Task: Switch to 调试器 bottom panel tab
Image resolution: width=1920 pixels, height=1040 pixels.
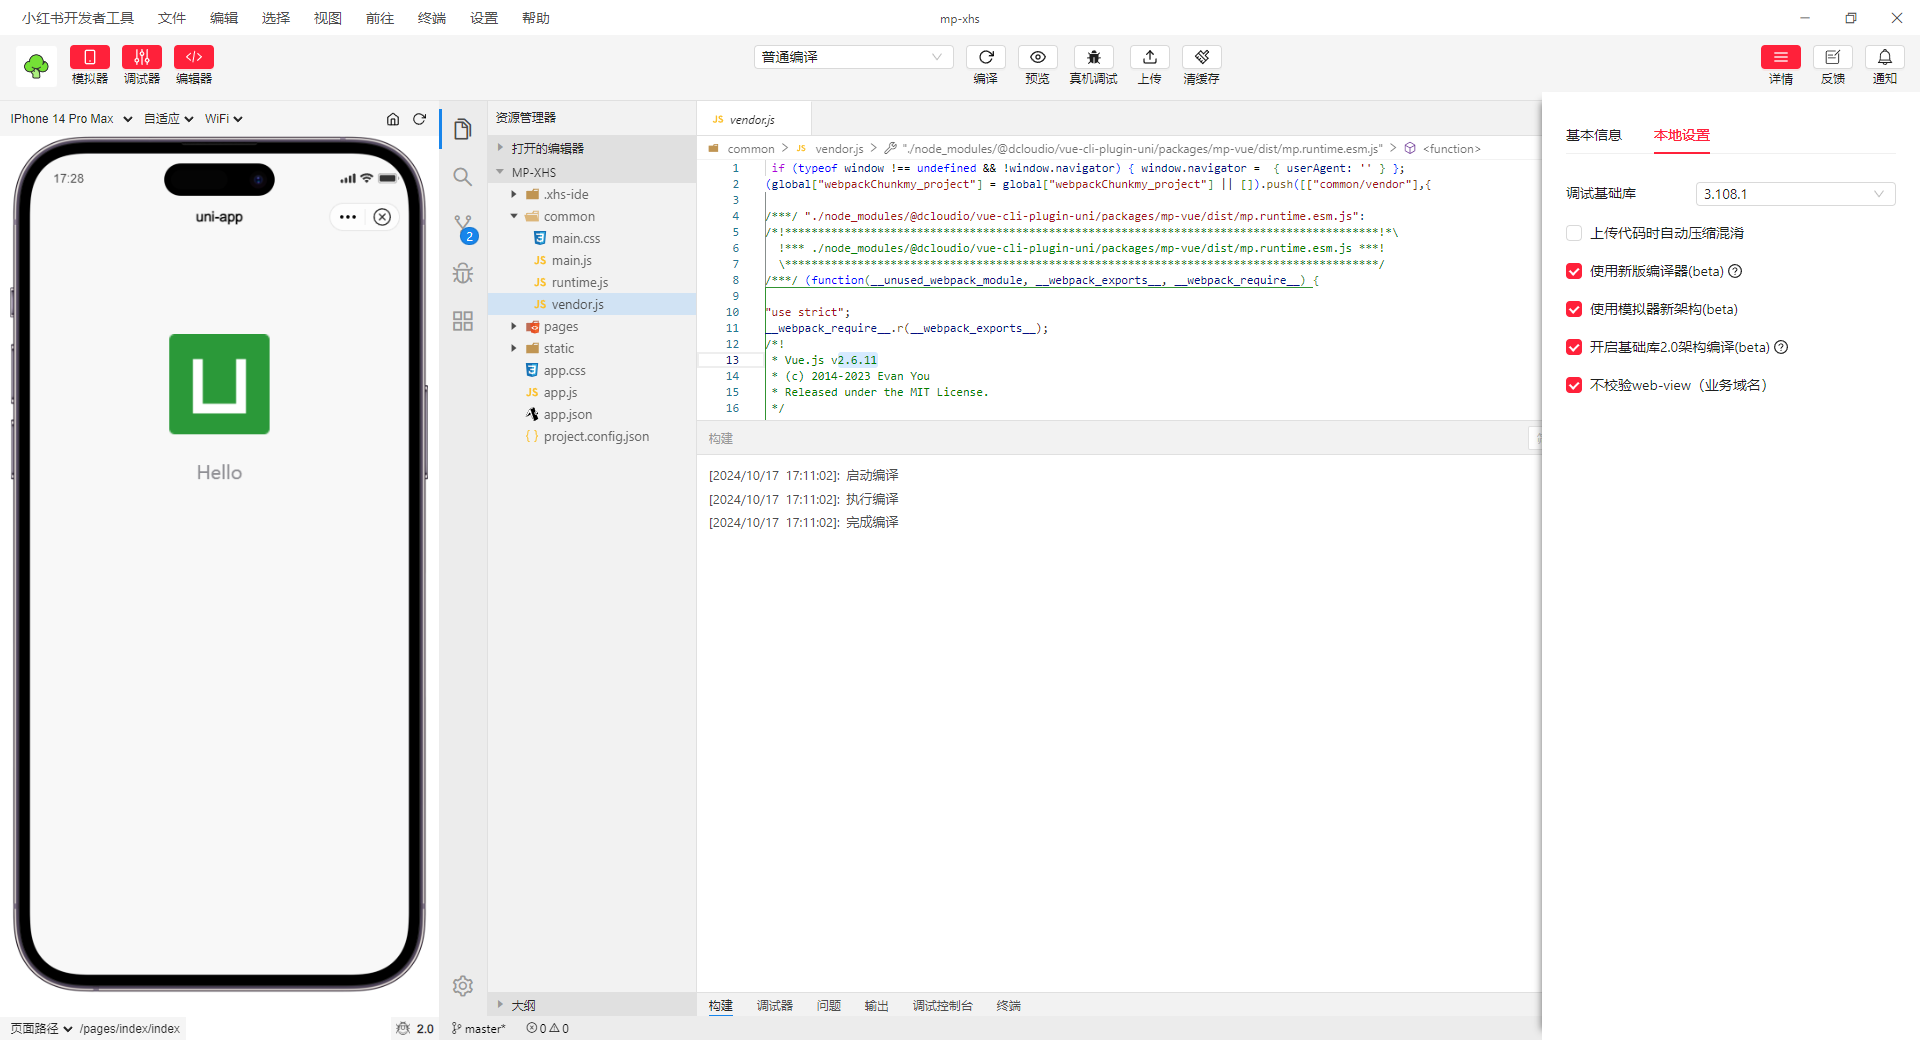Action: 775,1005
